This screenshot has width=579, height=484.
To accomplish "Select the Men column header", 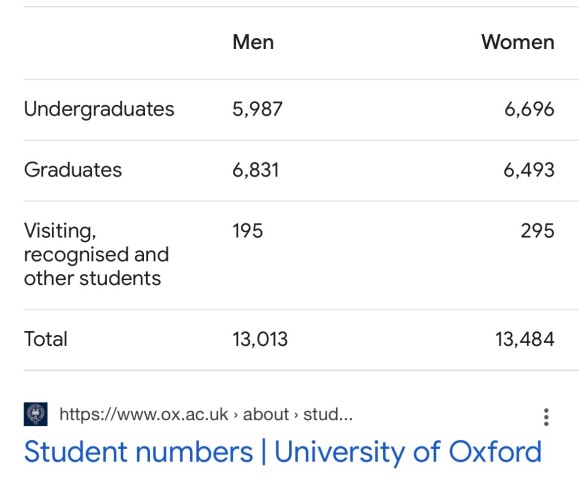I will click(x=253, y=42).
